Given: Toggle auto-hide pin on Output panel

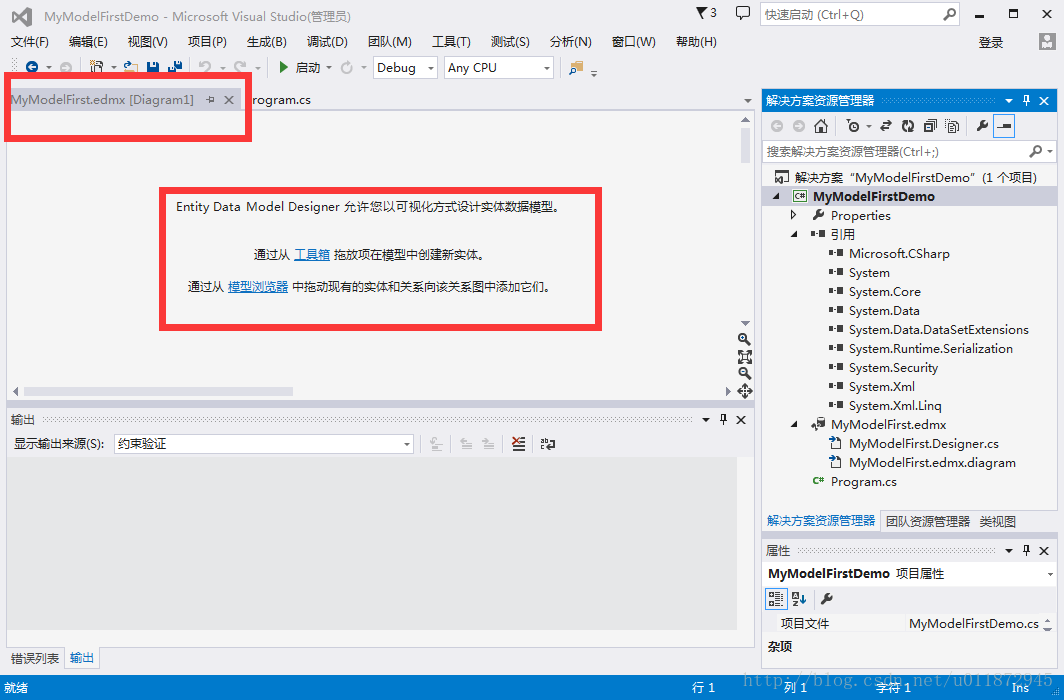Looking at the screenshot, I should coord(723,420).
